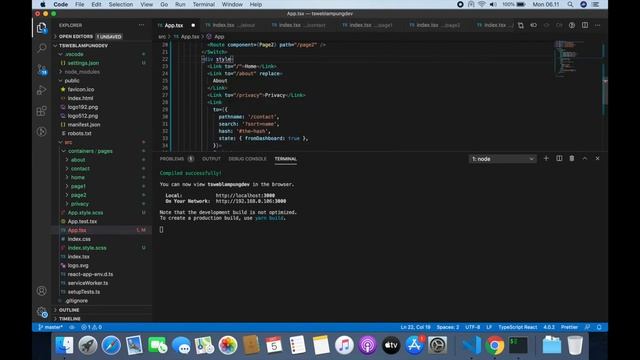Open the Manage gear in activity bar

coord(42,312)
